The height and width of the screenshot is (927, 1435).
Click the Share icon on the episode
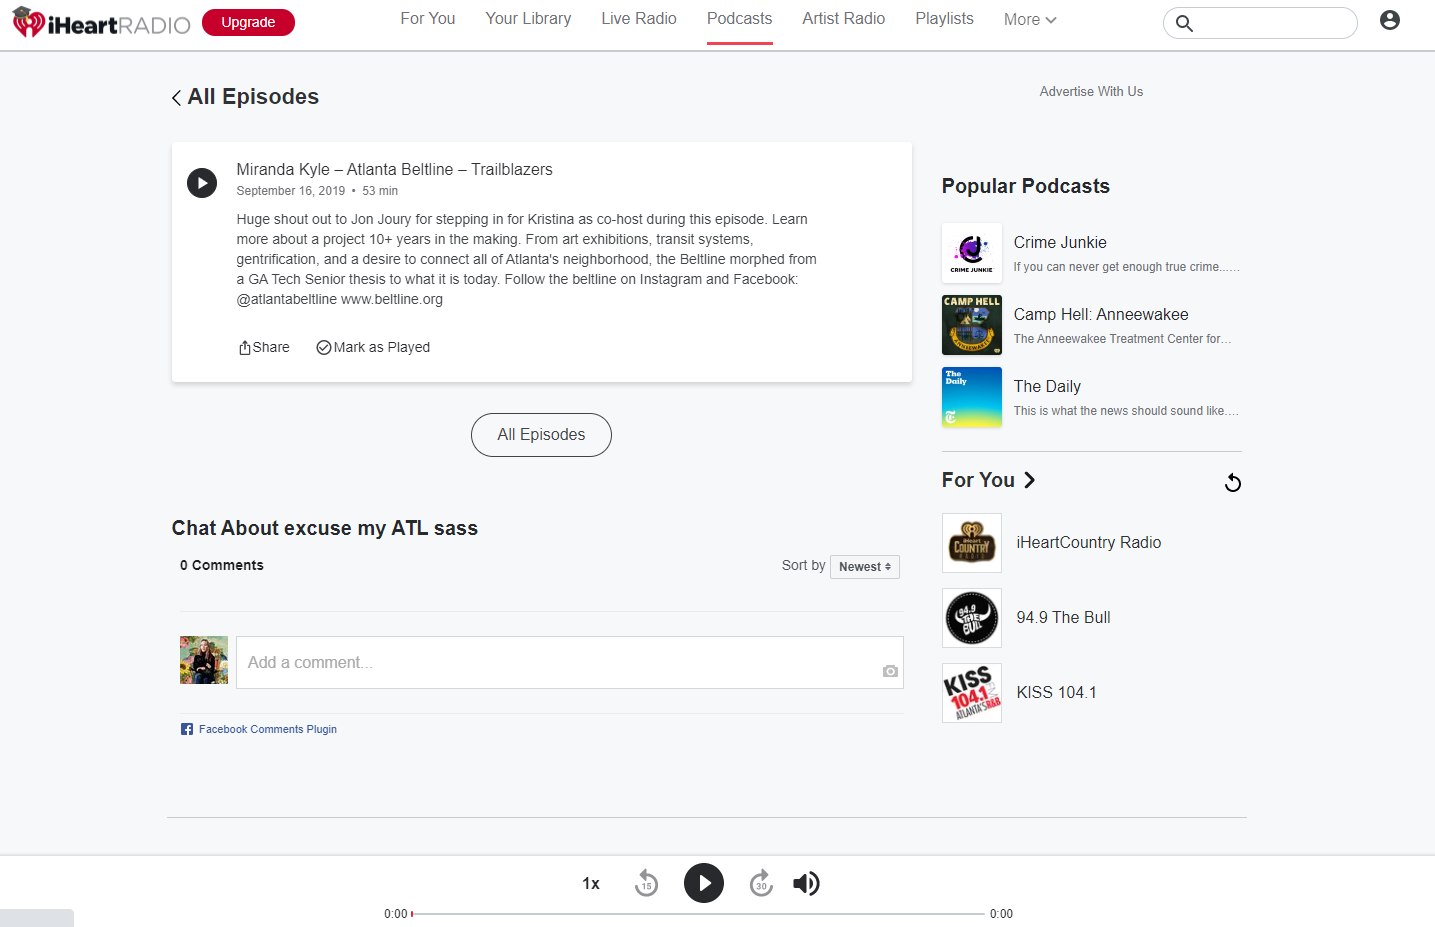(x=244, y=347)
